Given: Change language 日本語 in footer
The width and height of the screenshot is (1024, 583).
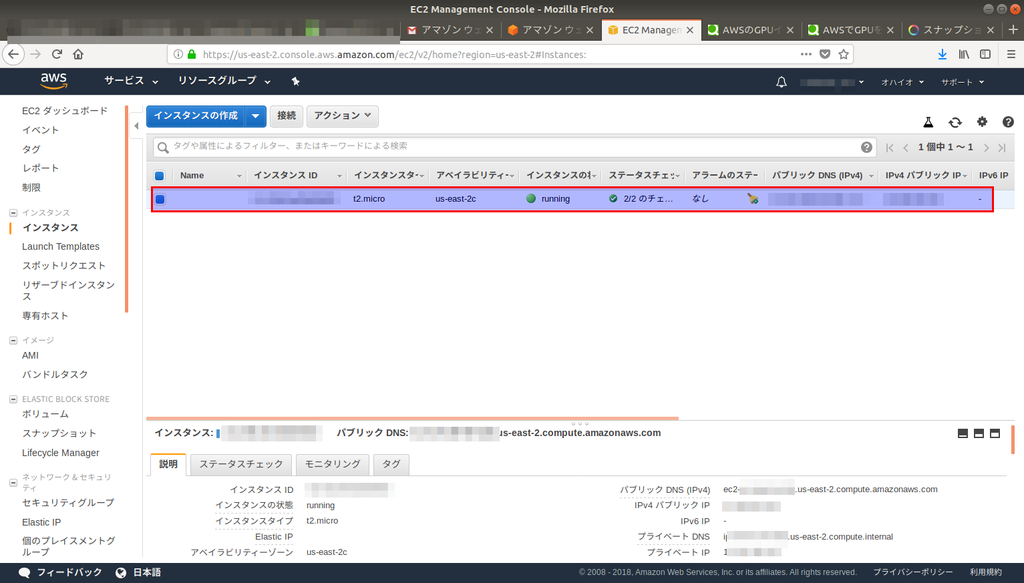Looking at the screenshot, I should tap(138, 573).
